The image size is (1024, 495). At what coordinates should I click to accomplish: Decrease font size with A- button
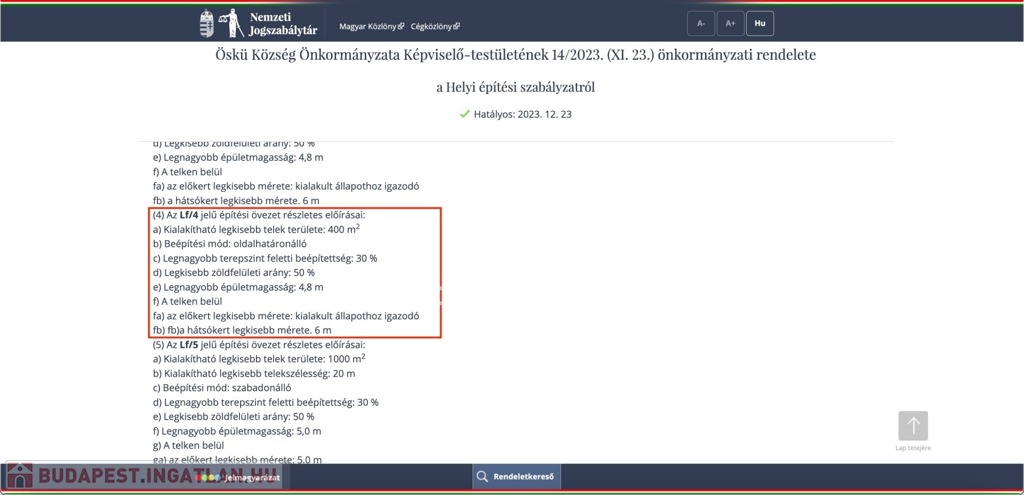point(701,23)
